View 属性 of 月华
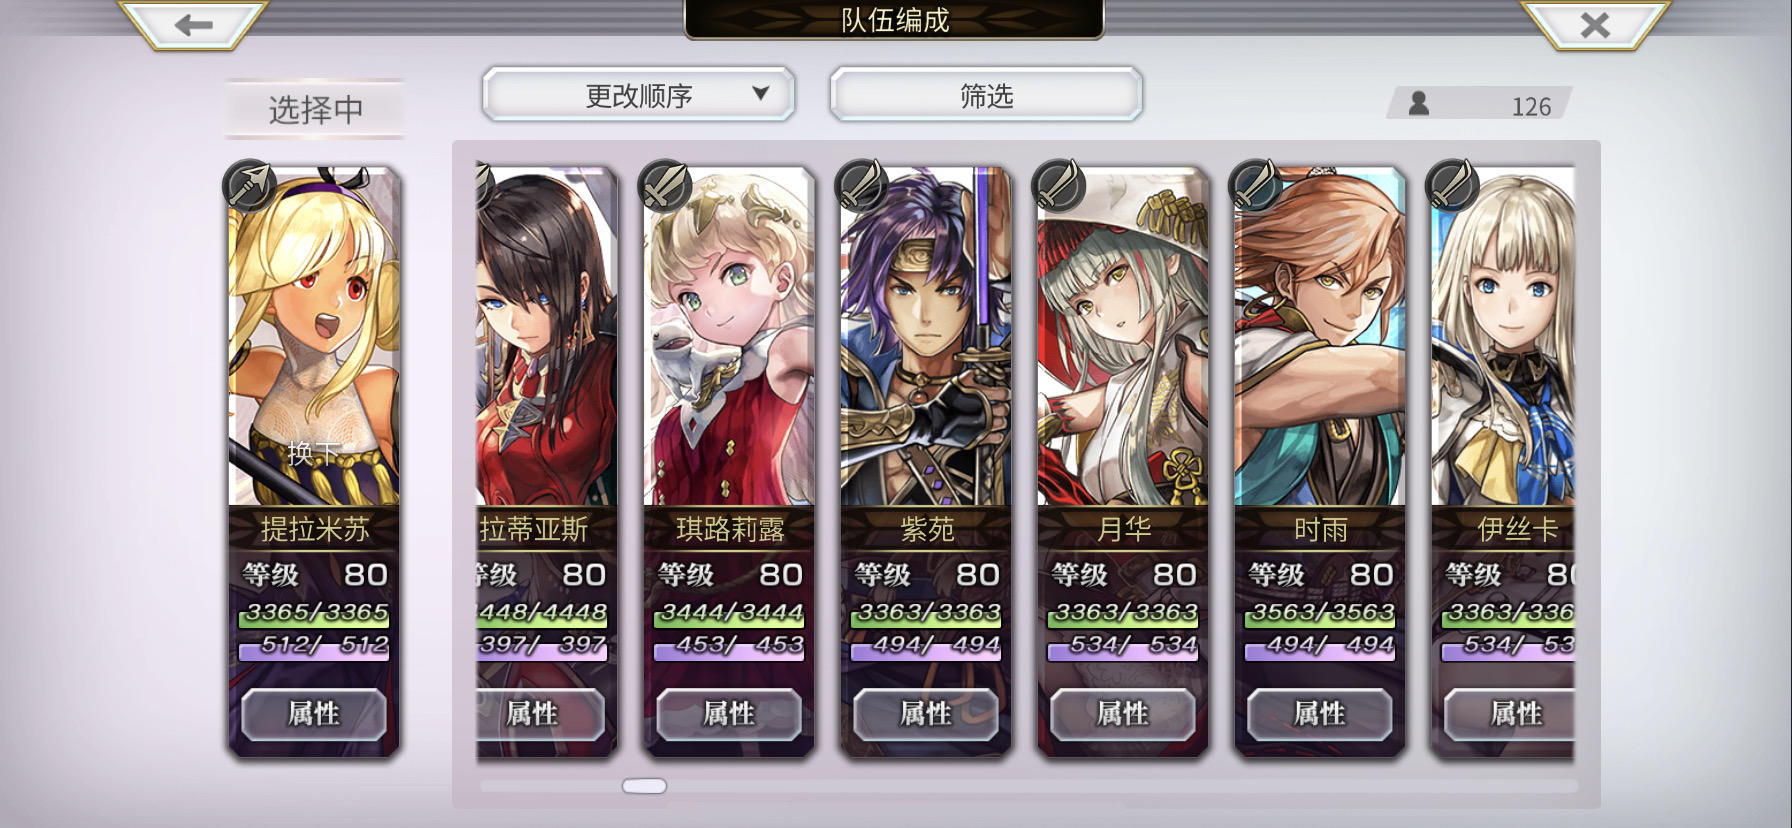Image resolution: width=1792 pixels, height=828 pixels. pos(1123,714)
